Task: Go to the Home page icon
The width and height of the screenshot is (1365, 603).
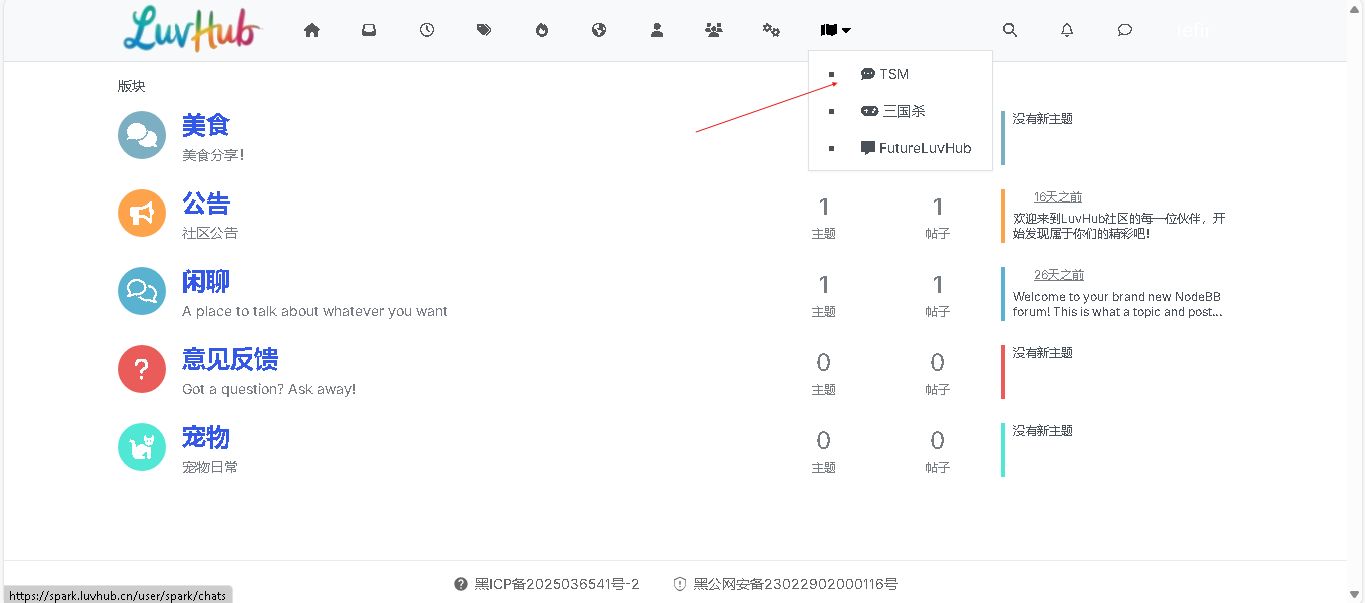Action: pos(312,30)
